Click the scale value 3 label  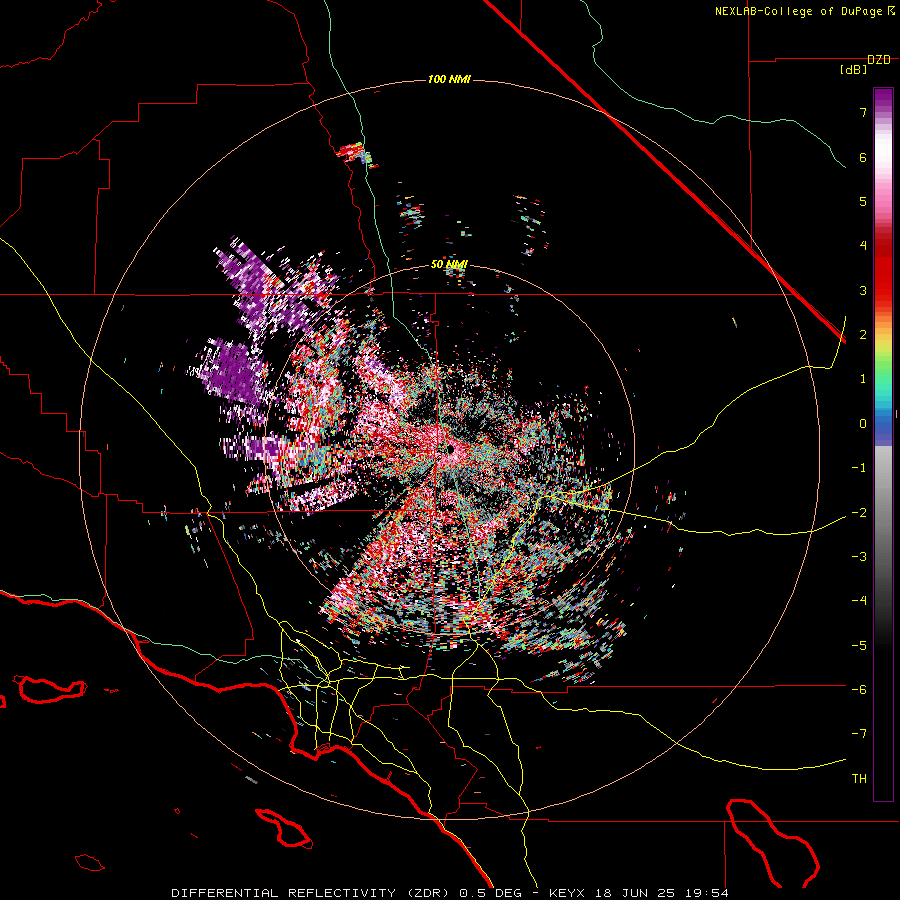(x=863, y=290)
